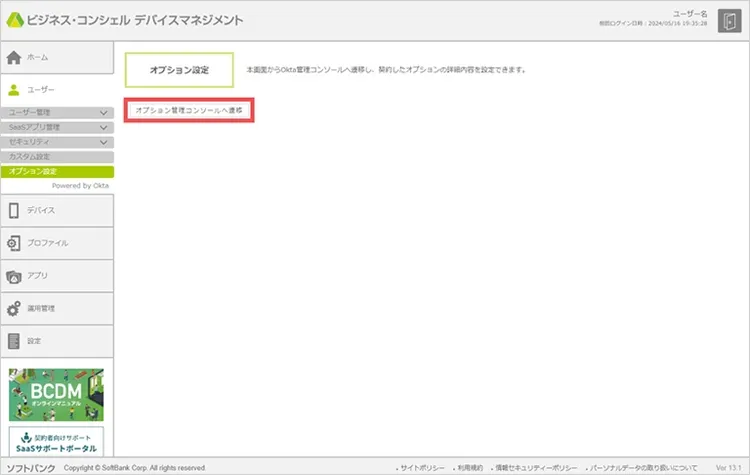This screenshot has height=475, width=750.
Task: Open the サイトポリシー footer link
Action: pyautogui.click(x=421, y=468)
